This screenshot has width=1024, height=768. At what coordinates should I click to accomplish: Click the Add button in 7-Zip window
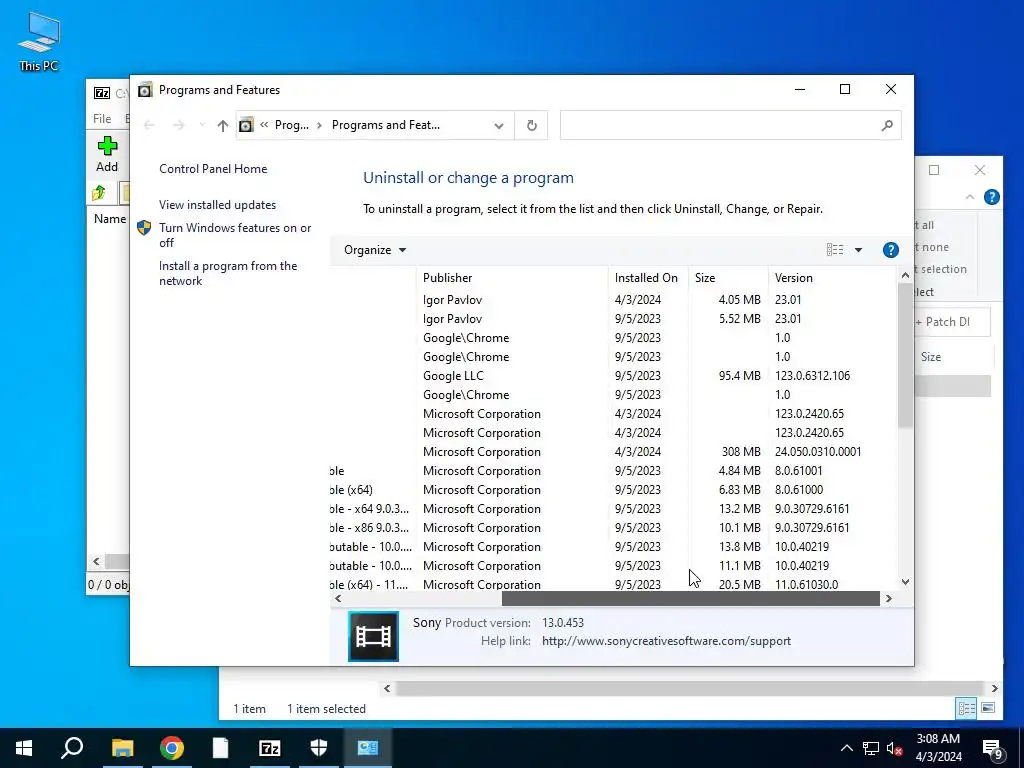[107, 154]
